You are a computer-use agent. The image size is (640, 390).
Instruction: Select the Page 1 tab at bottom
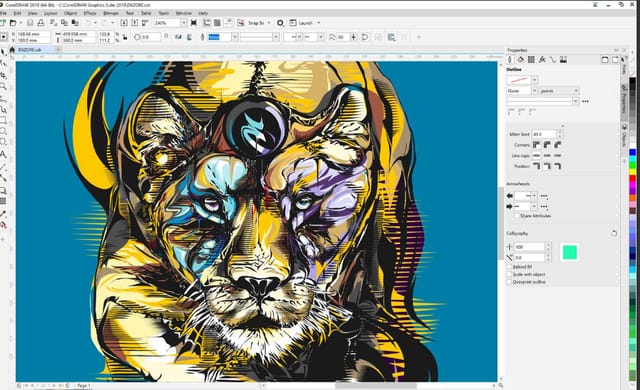tap(84, 386)
